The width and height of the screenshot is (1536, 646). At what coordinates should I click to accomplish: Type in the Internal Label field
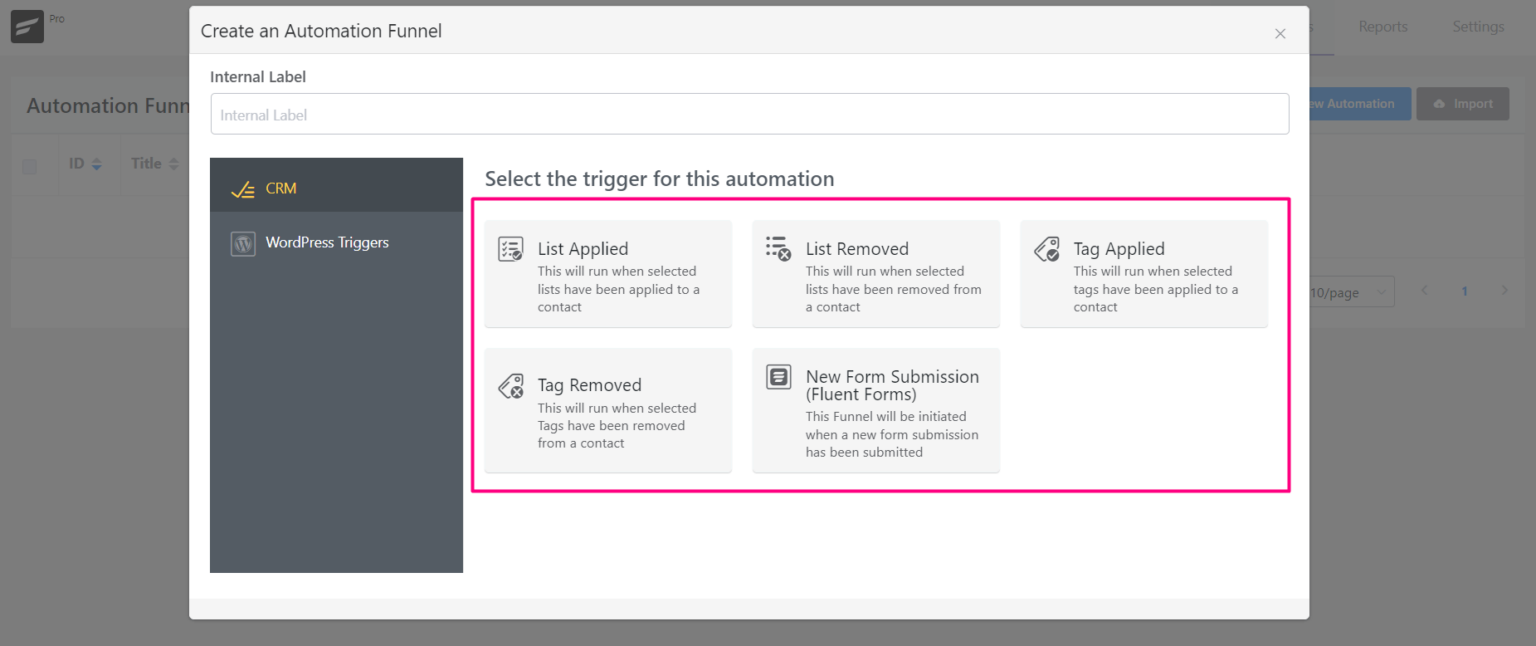pos(749,114)
